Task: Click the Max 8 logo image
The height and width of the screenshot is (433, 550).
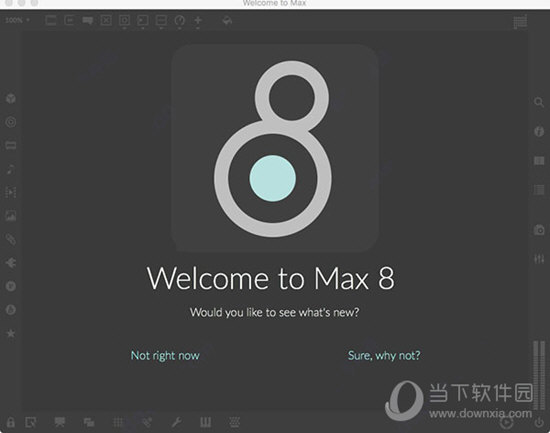Action: click(x=275, y=148)
